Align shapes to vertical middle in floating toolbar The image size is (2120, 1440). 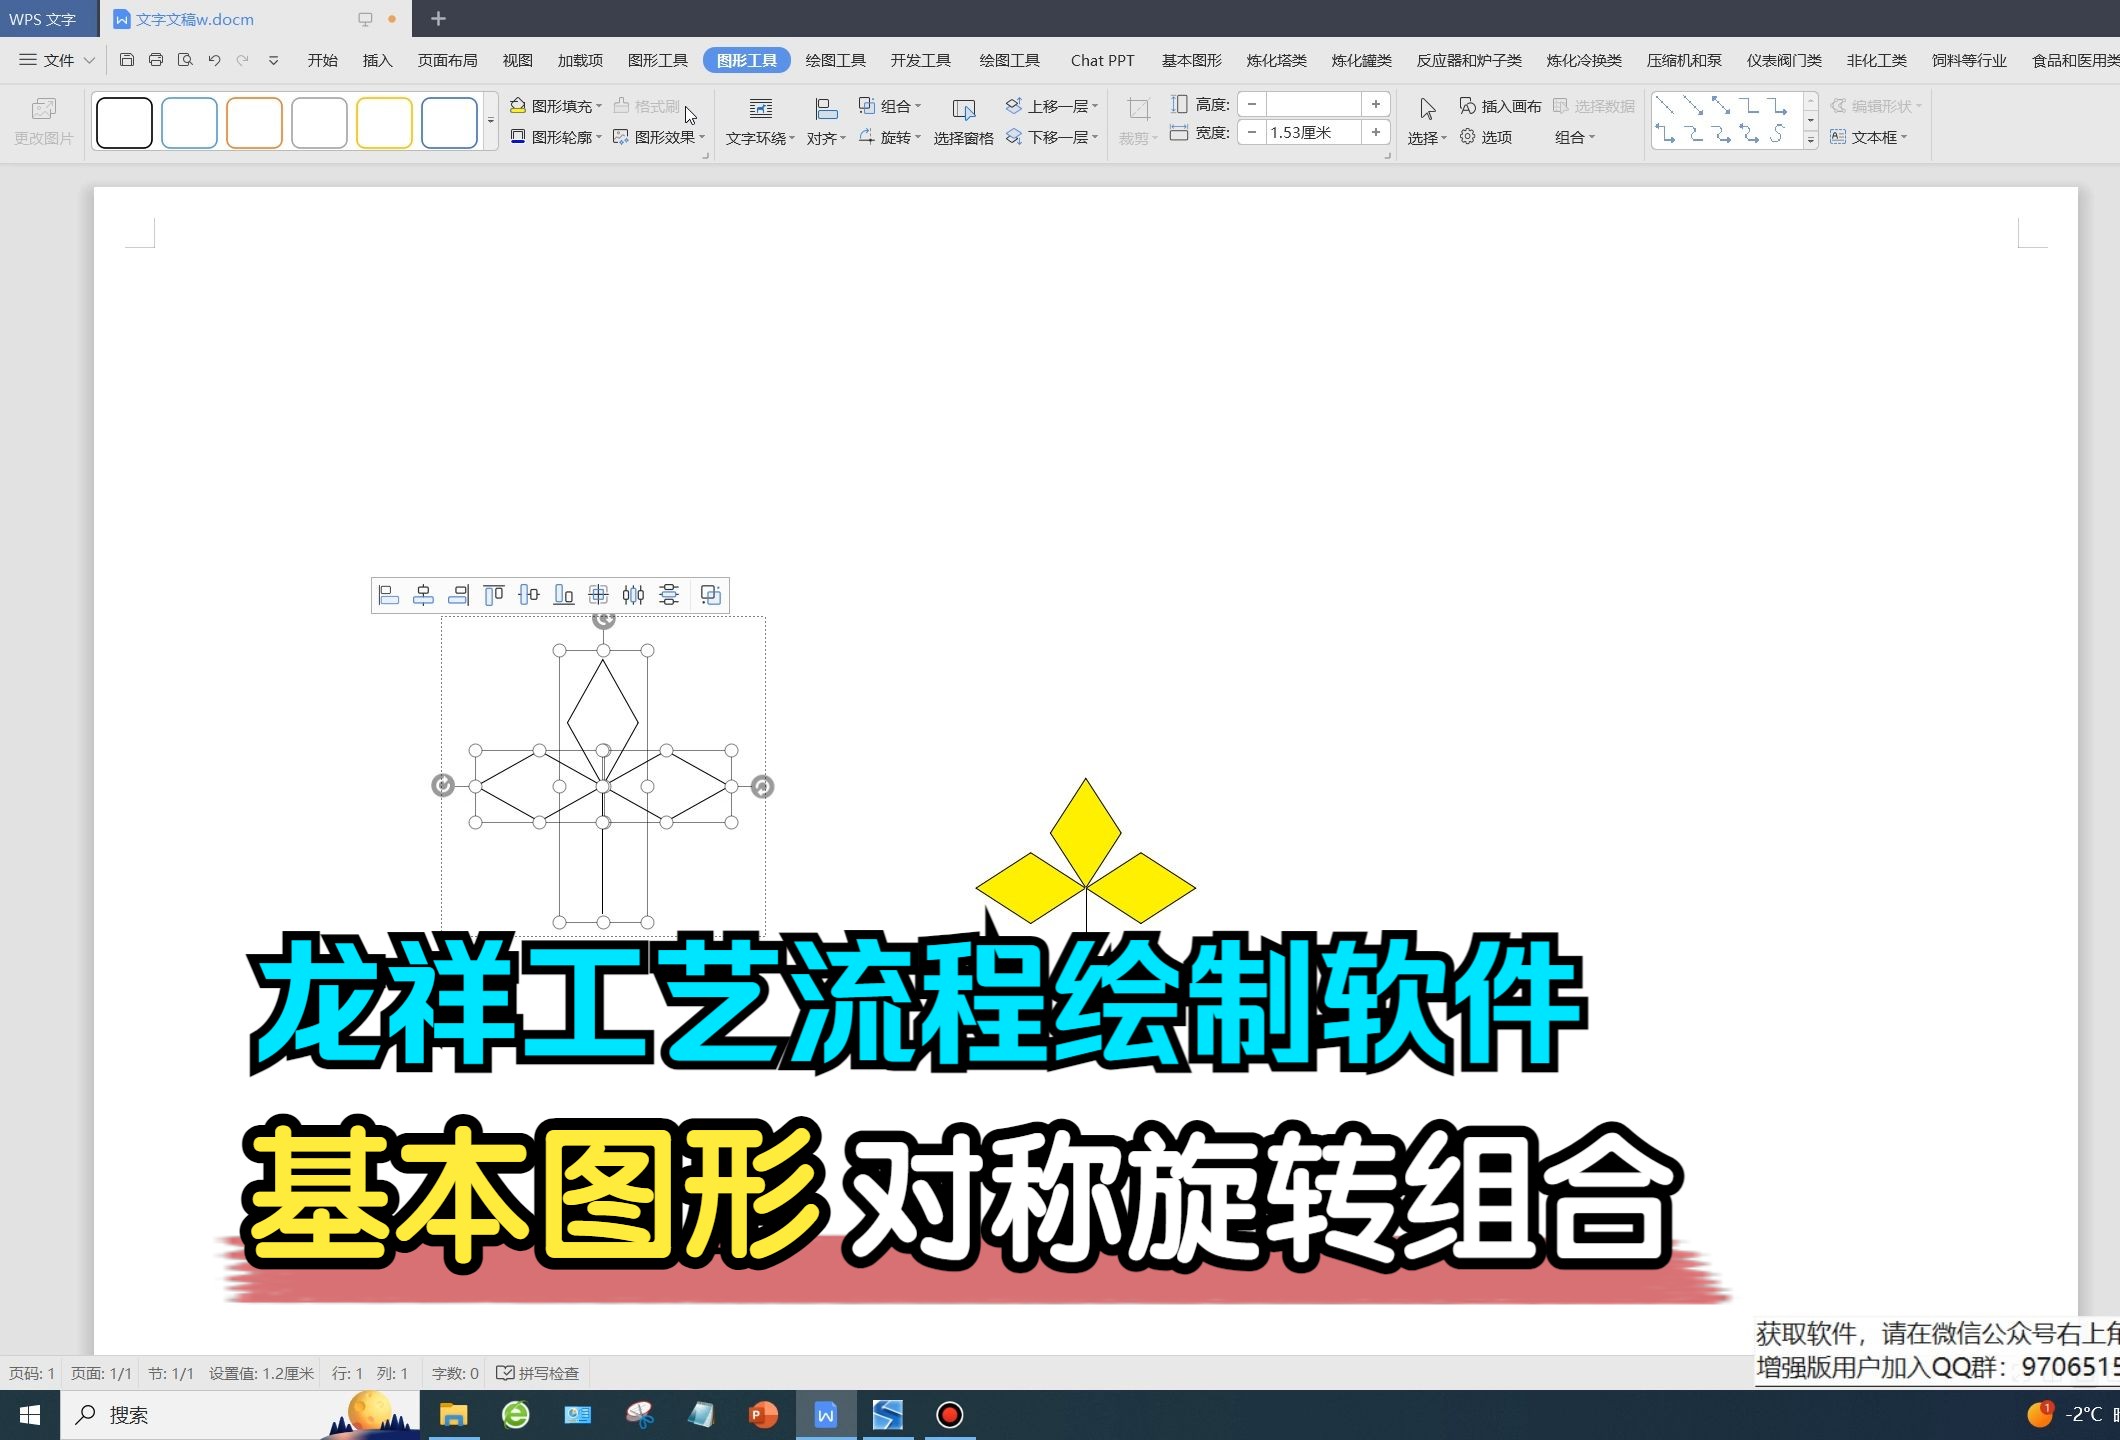[529, 595]
